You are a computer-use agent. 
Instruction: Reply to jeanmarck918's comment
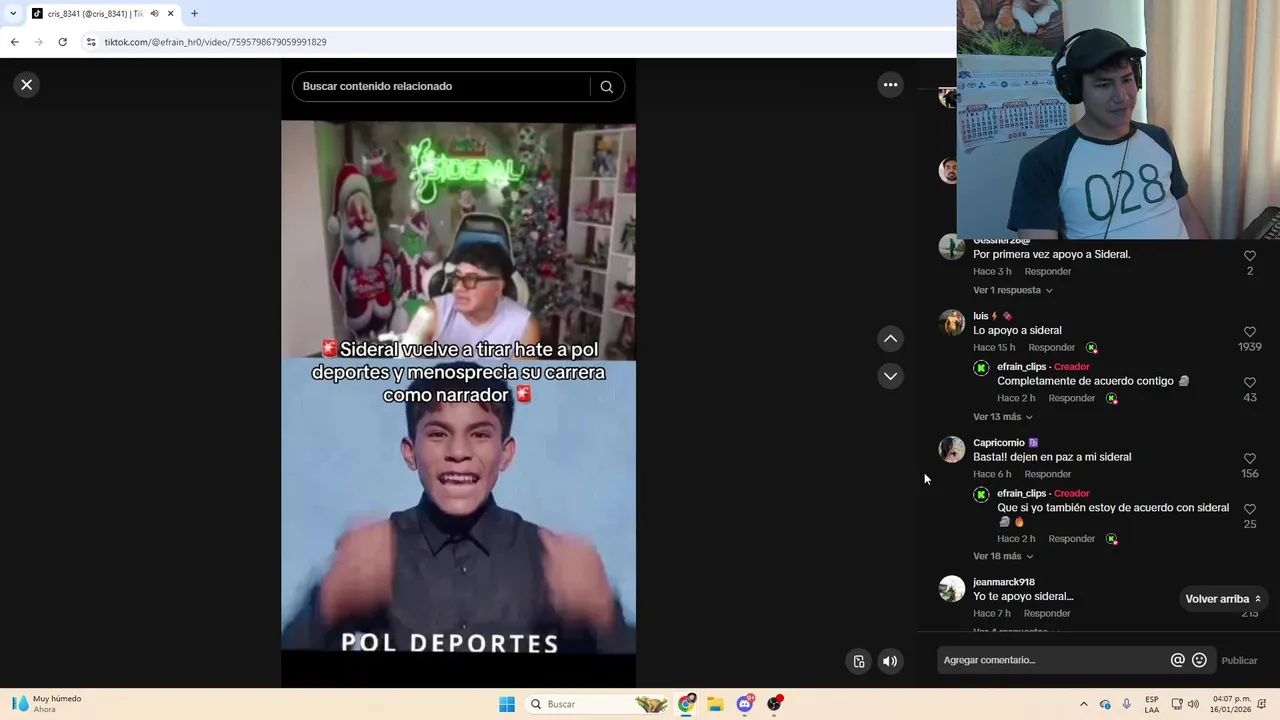1047,613
